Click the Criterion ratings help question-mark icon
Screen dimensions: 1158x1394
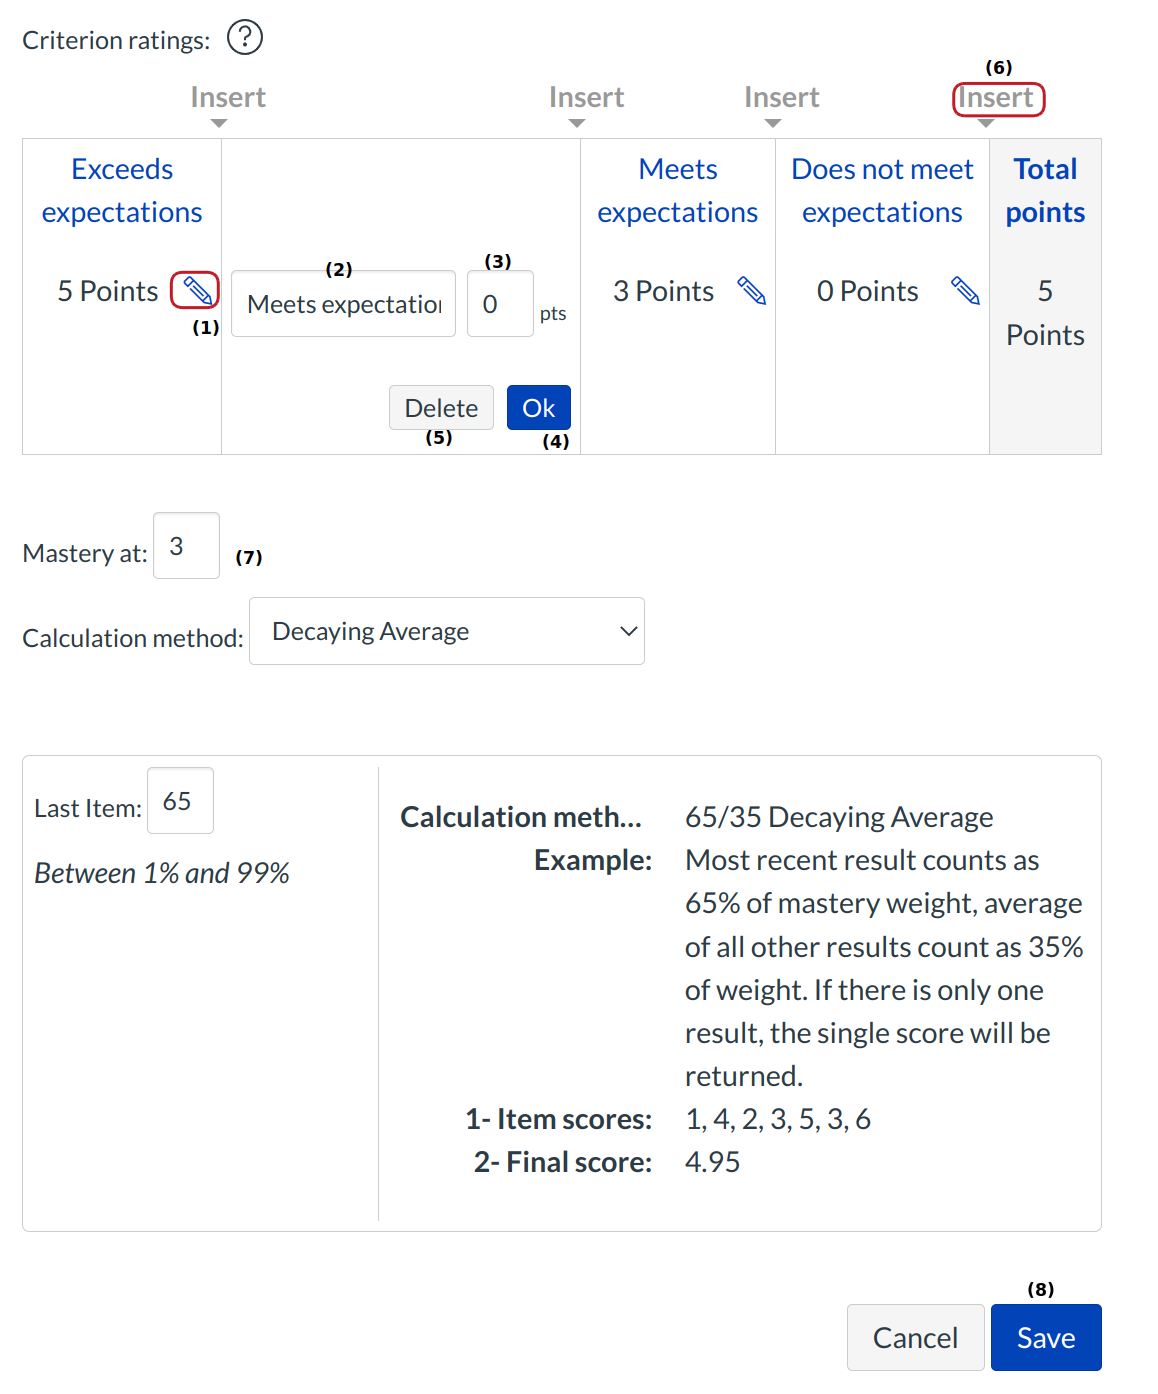[245, 38]
